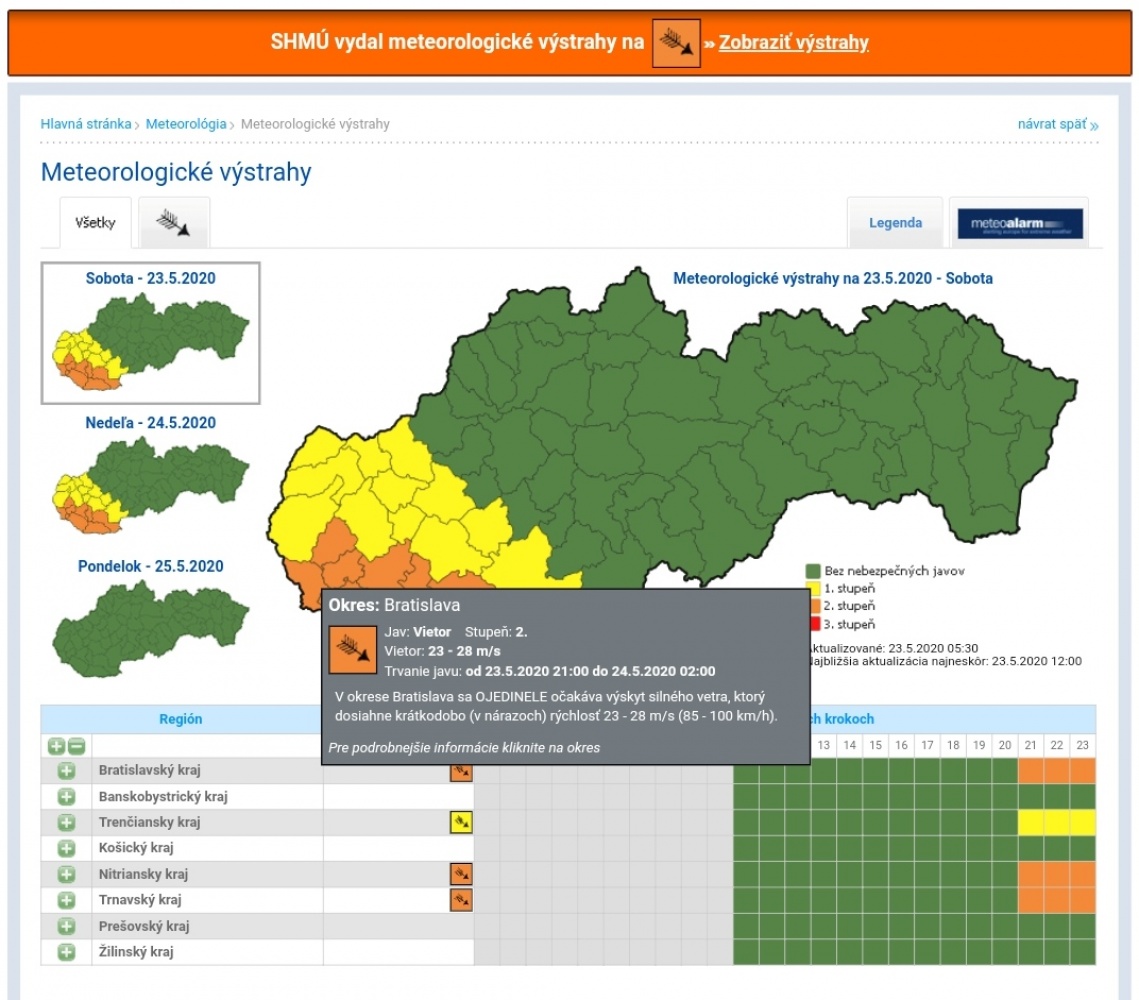Click Zobraziť výstrahy link
The image size is (1139, 1000).
[793, 42]
